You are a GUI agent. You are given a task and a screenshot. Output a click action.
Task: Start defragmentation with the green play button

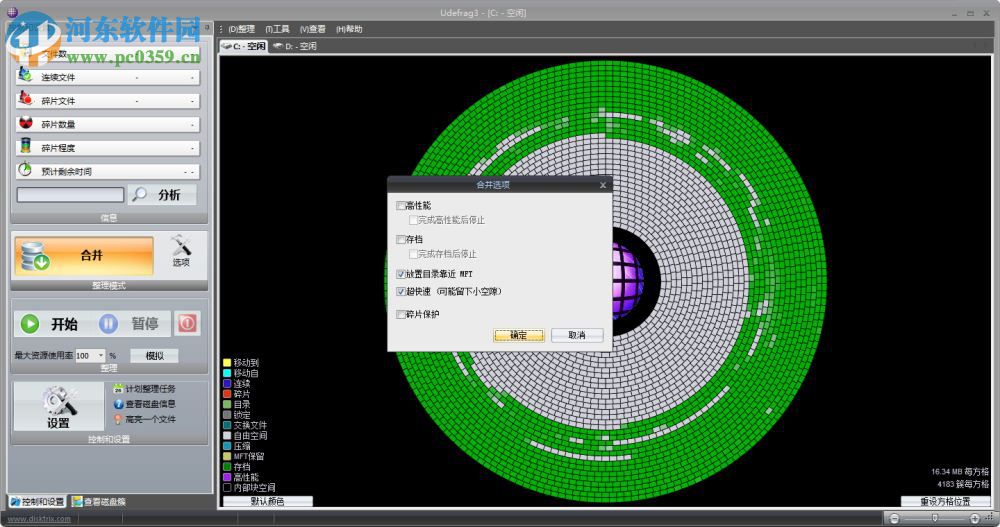[29, 324]
